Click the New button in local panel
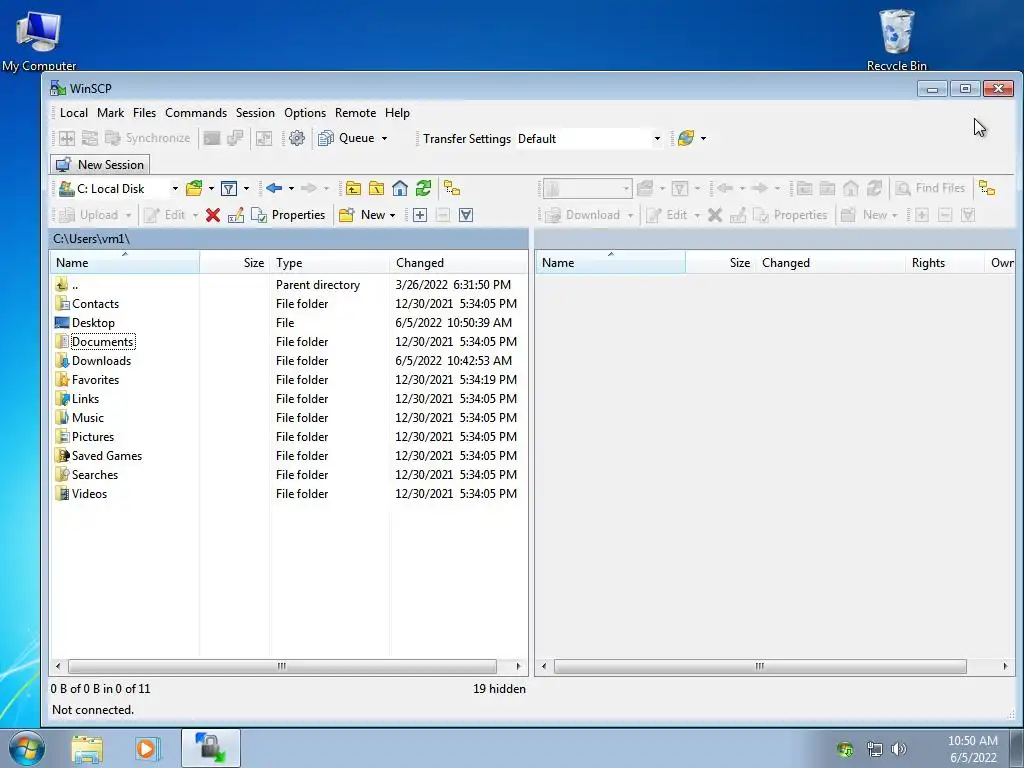The height and width of the screenshot is (768, 1024). pyautogui.click(x=362, y=215)
